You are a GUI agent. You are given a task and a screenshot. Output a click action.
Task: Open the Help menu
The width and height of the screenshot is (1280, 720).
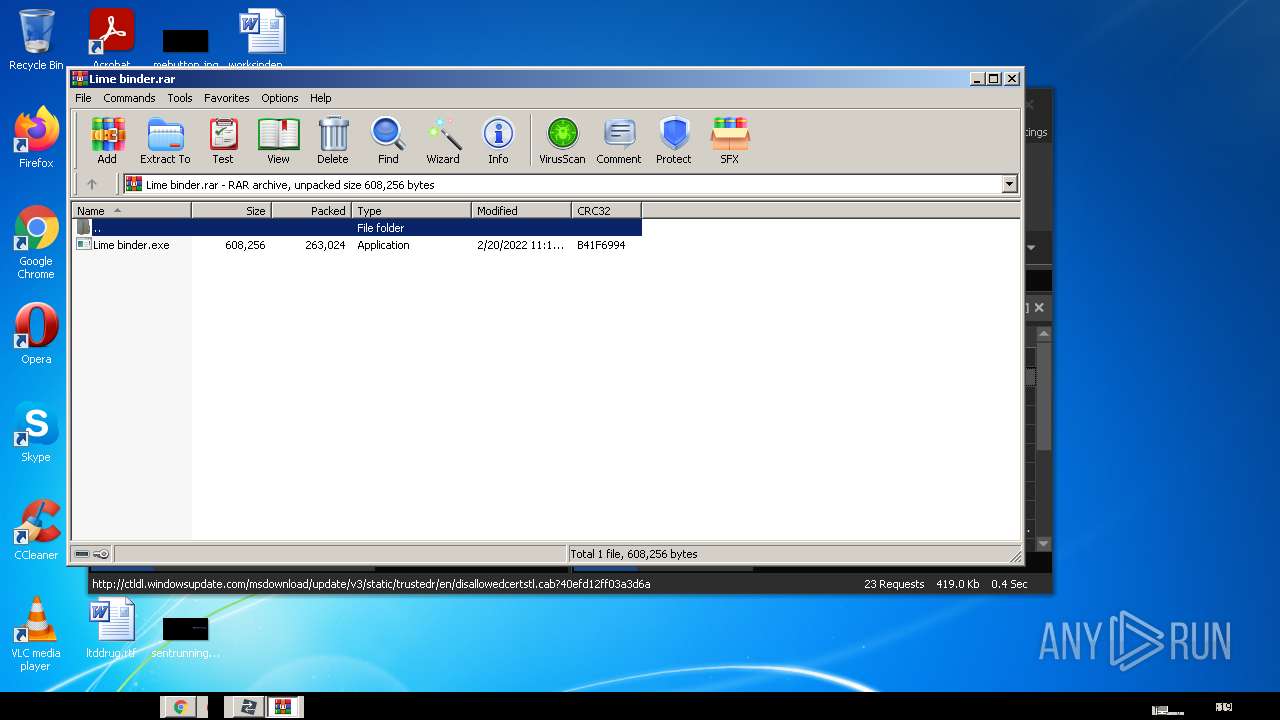(320, 98)
